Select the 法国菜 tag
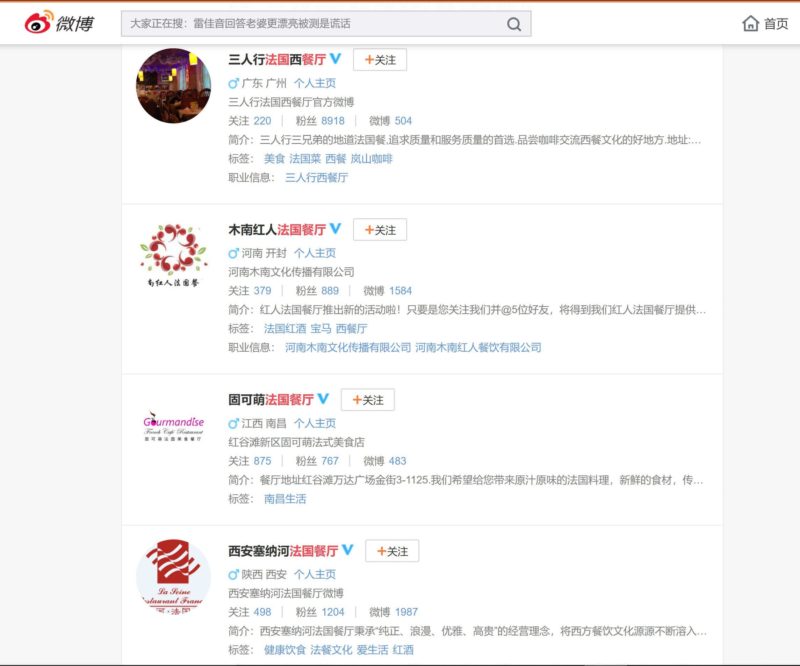This screenshot has width=800, height=666. point(305,159)
